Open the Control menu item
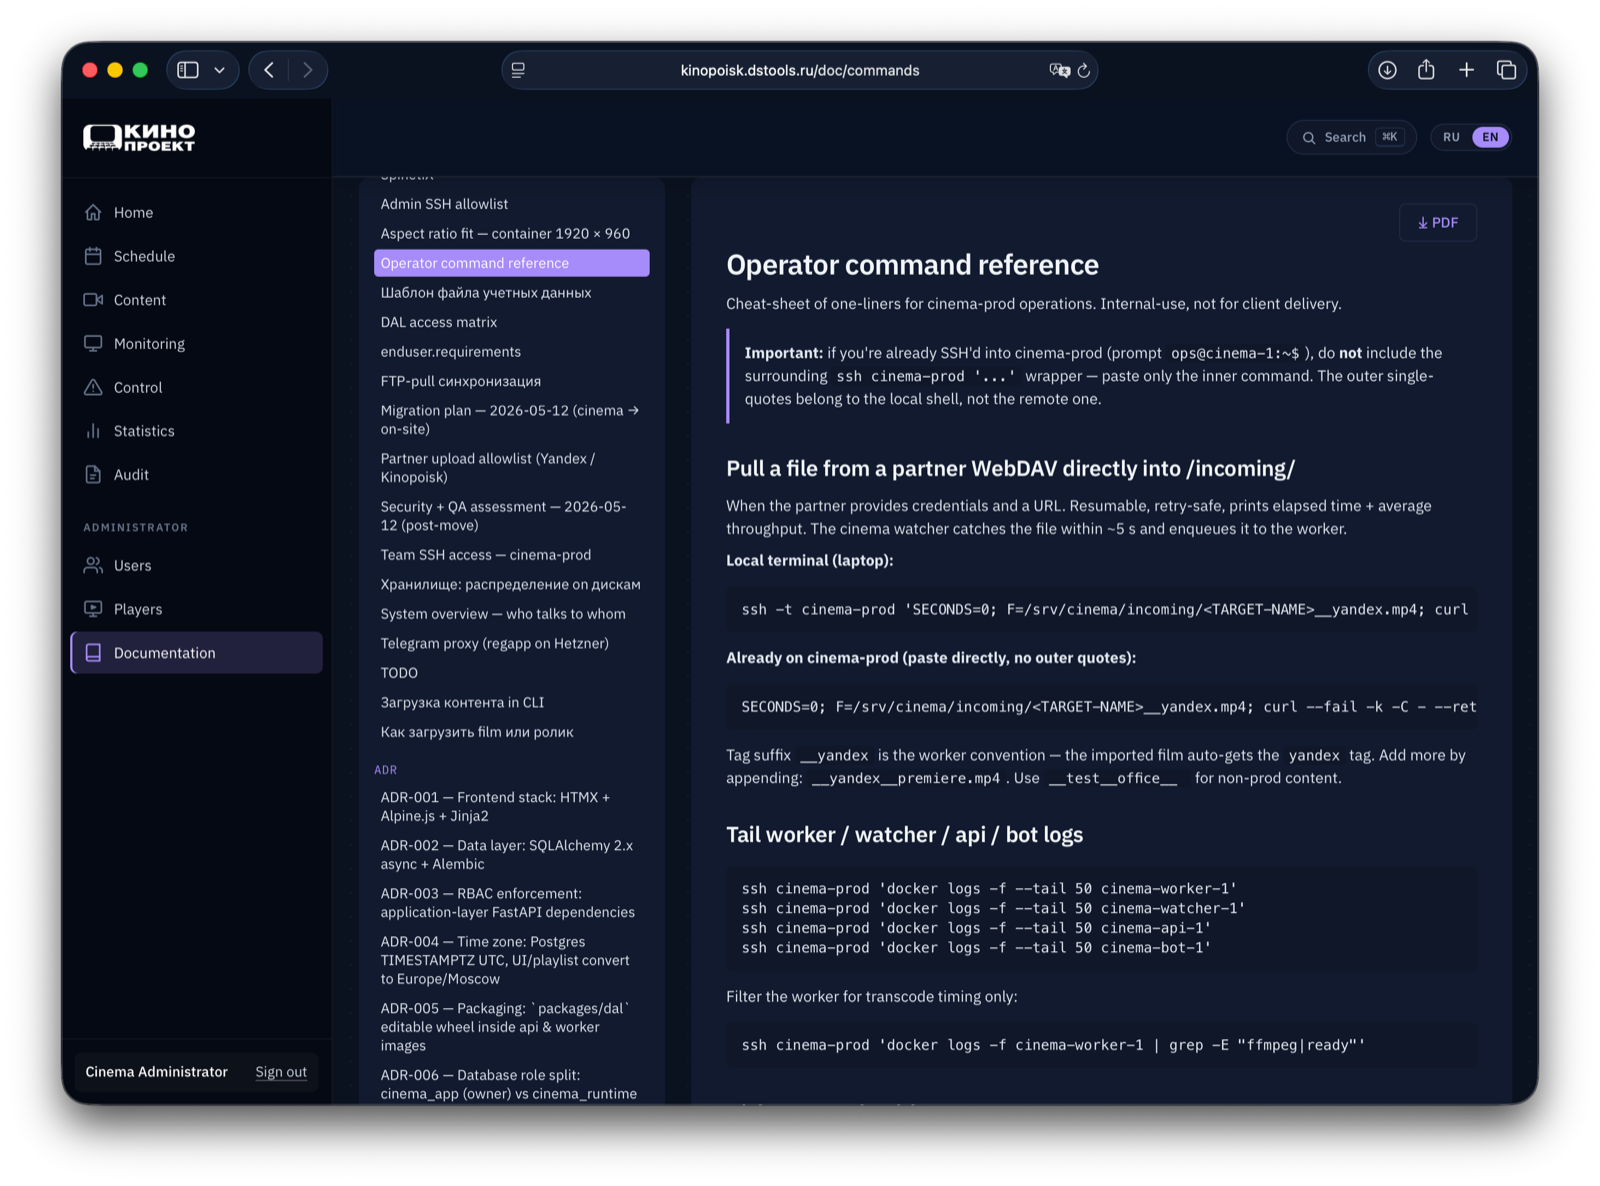Image resolution: width=1600 pixels, height=1186 pixels. tap(196, 387)
